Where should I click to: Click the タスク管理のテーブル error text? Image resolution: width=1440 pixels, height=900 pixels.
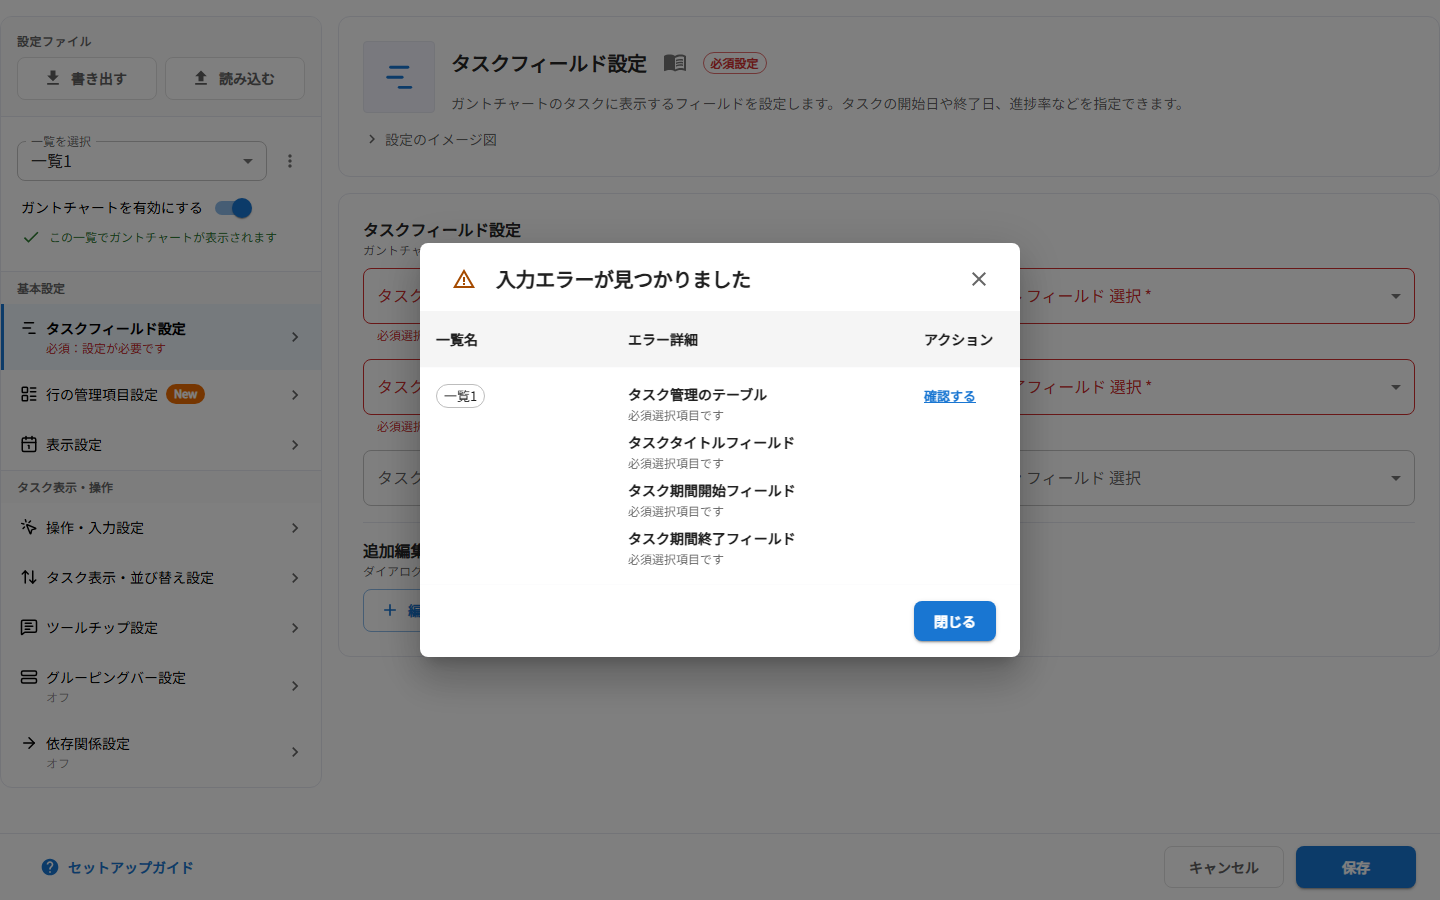coord(697,394)
